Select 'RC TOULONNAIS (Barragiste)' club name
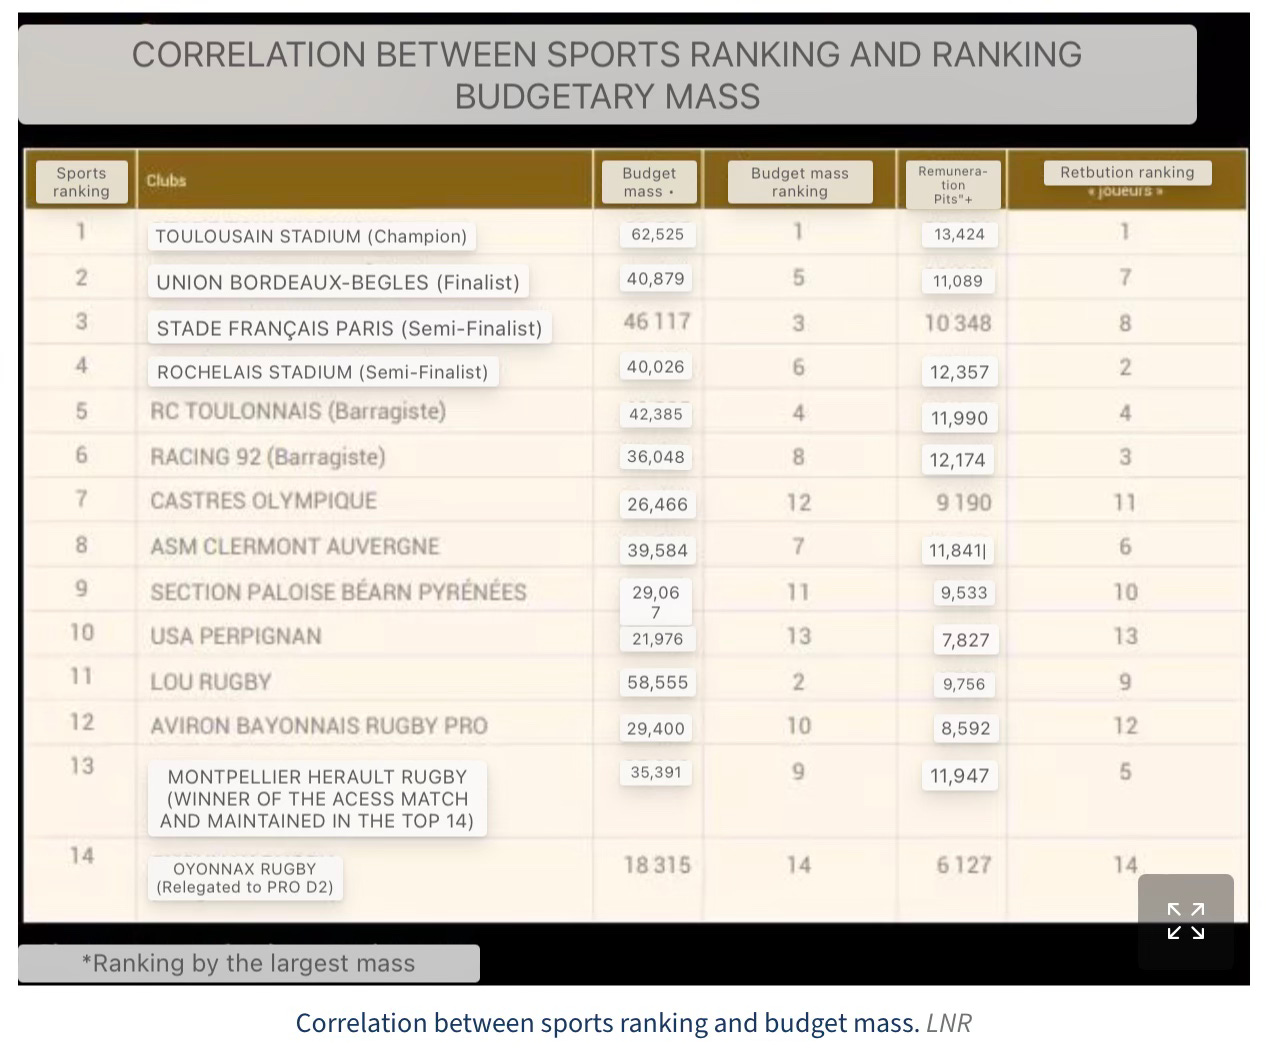Image resolution: width=1272 pixels, height=1048 pixels. (298, 411)
